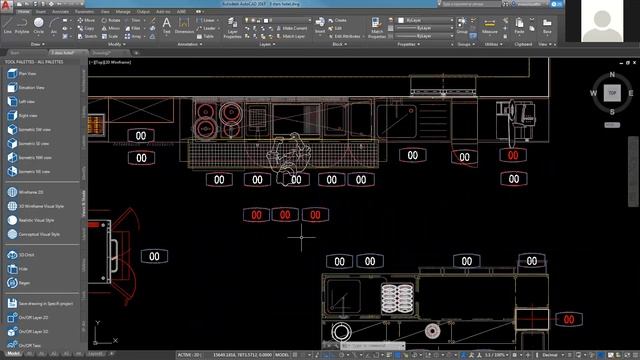
Task: Click Save drawing in Specifi project
Action: 41,303
